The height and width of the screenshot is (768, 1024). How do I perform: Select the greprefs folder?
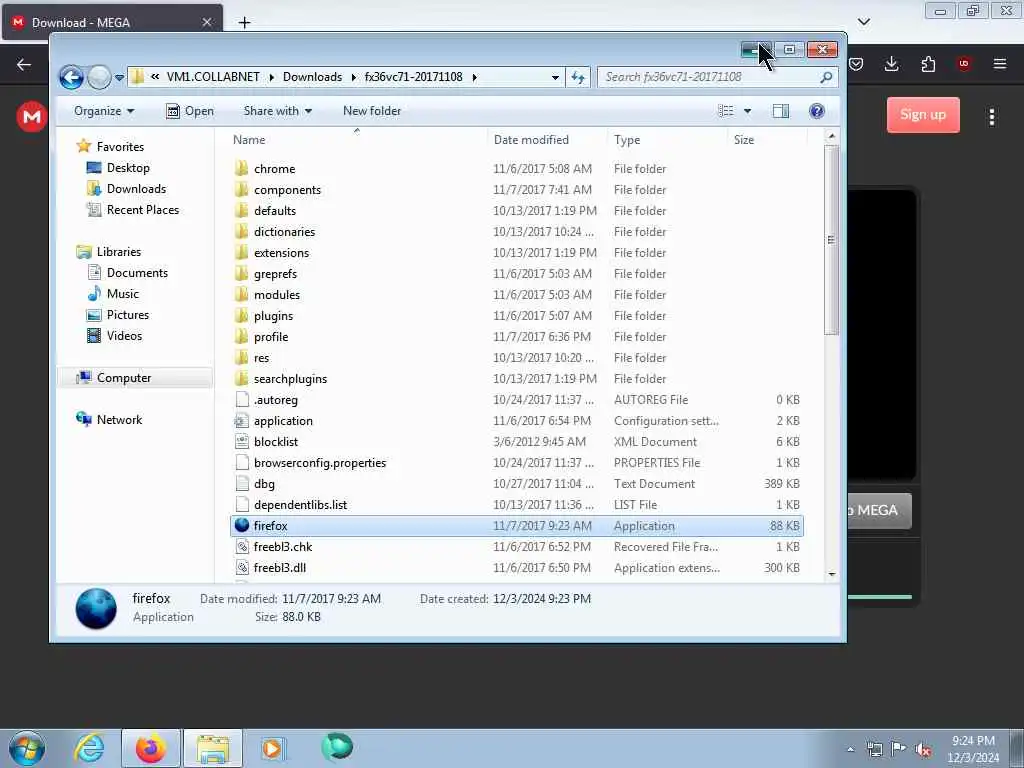coord(276,274)
